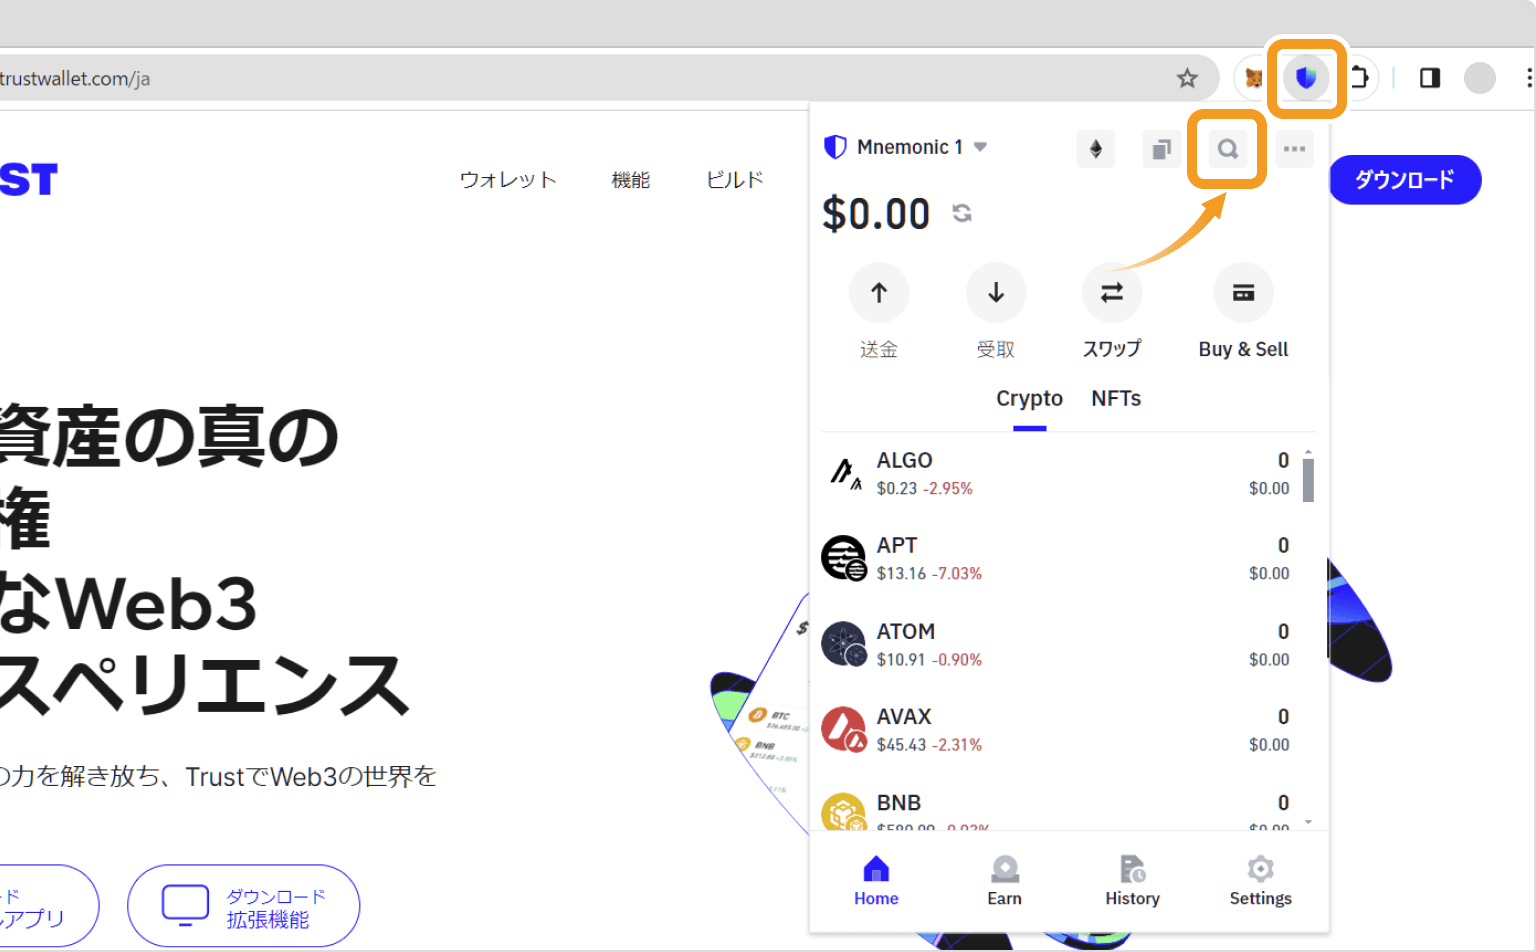Click the Buy & Sell card icon
Screen dimensions: 1536x952
coord(1243,292)
